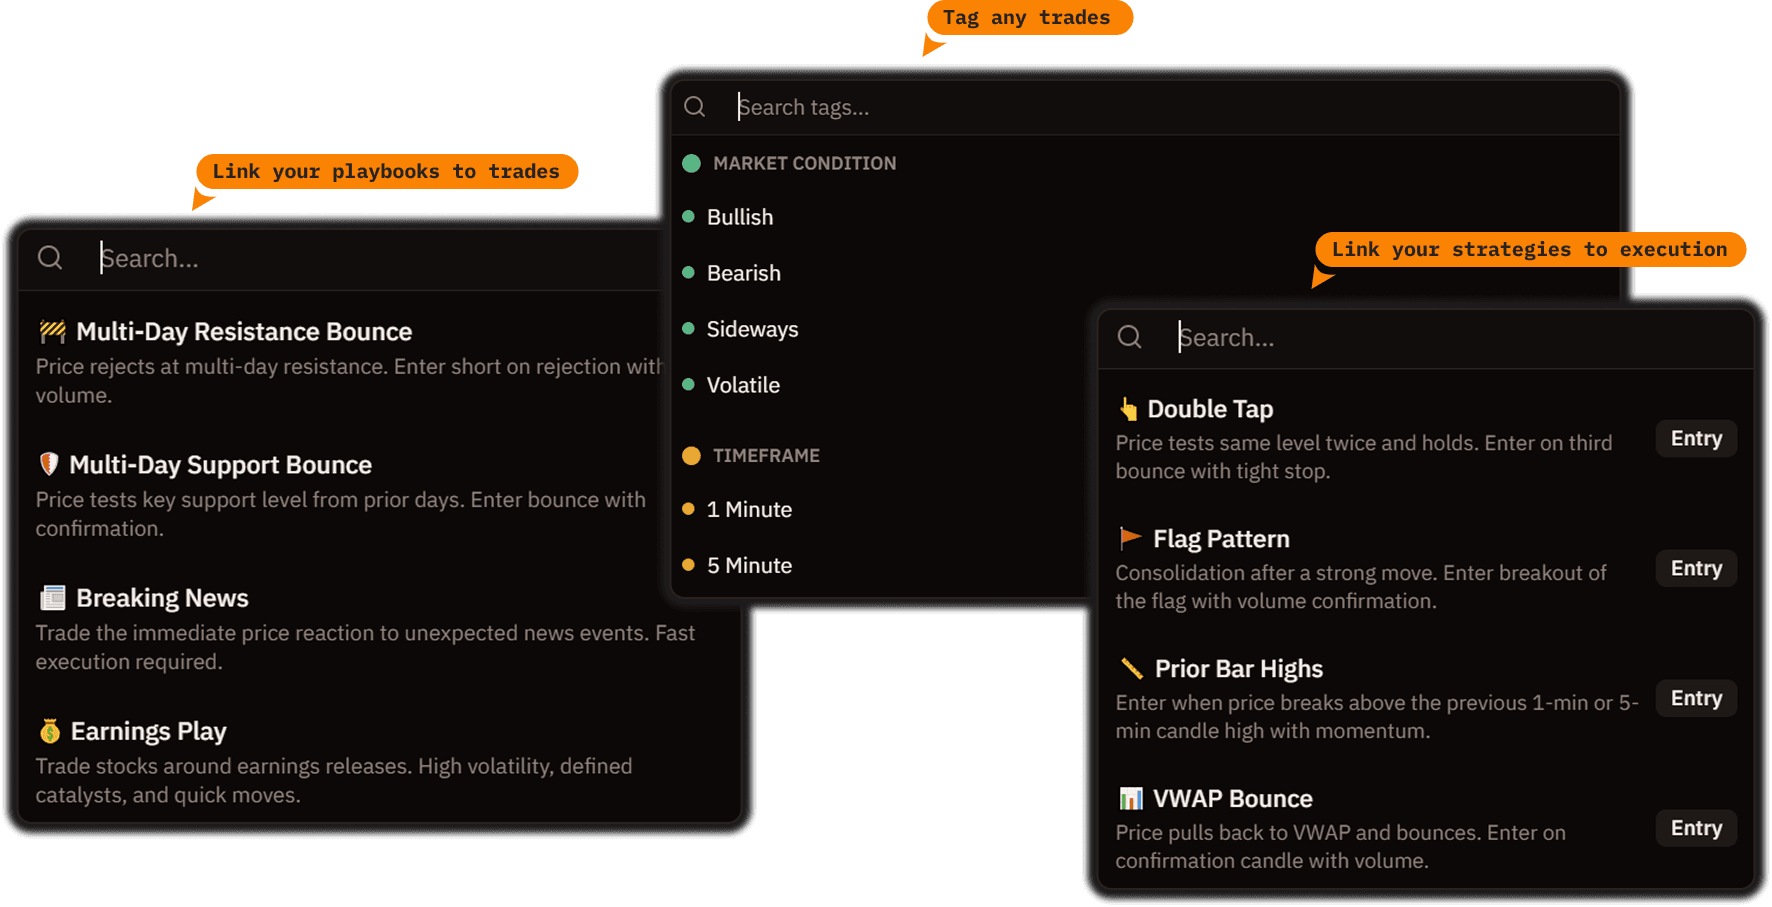Click the Multi-Day Resistance Bounce construction icon
Viewport: 1772px width, 907px height.
(x=51, y=331)
